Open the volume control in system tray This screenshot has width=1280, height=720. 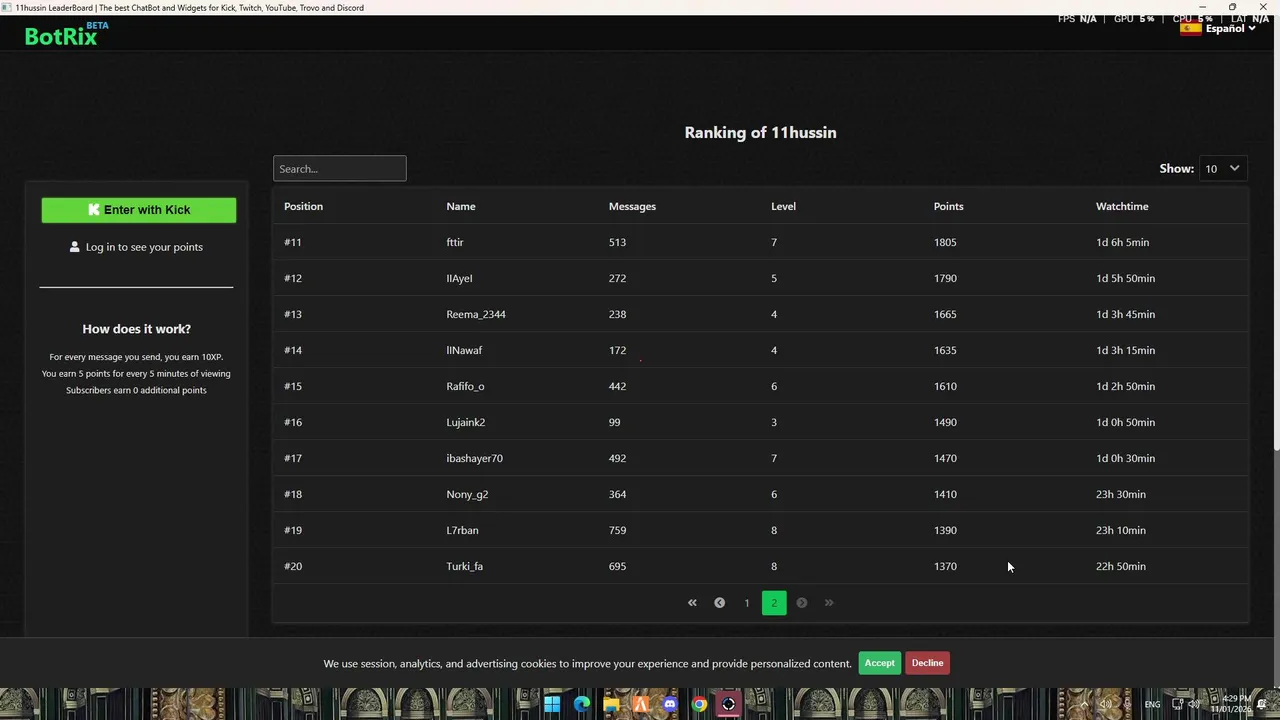1194,704
